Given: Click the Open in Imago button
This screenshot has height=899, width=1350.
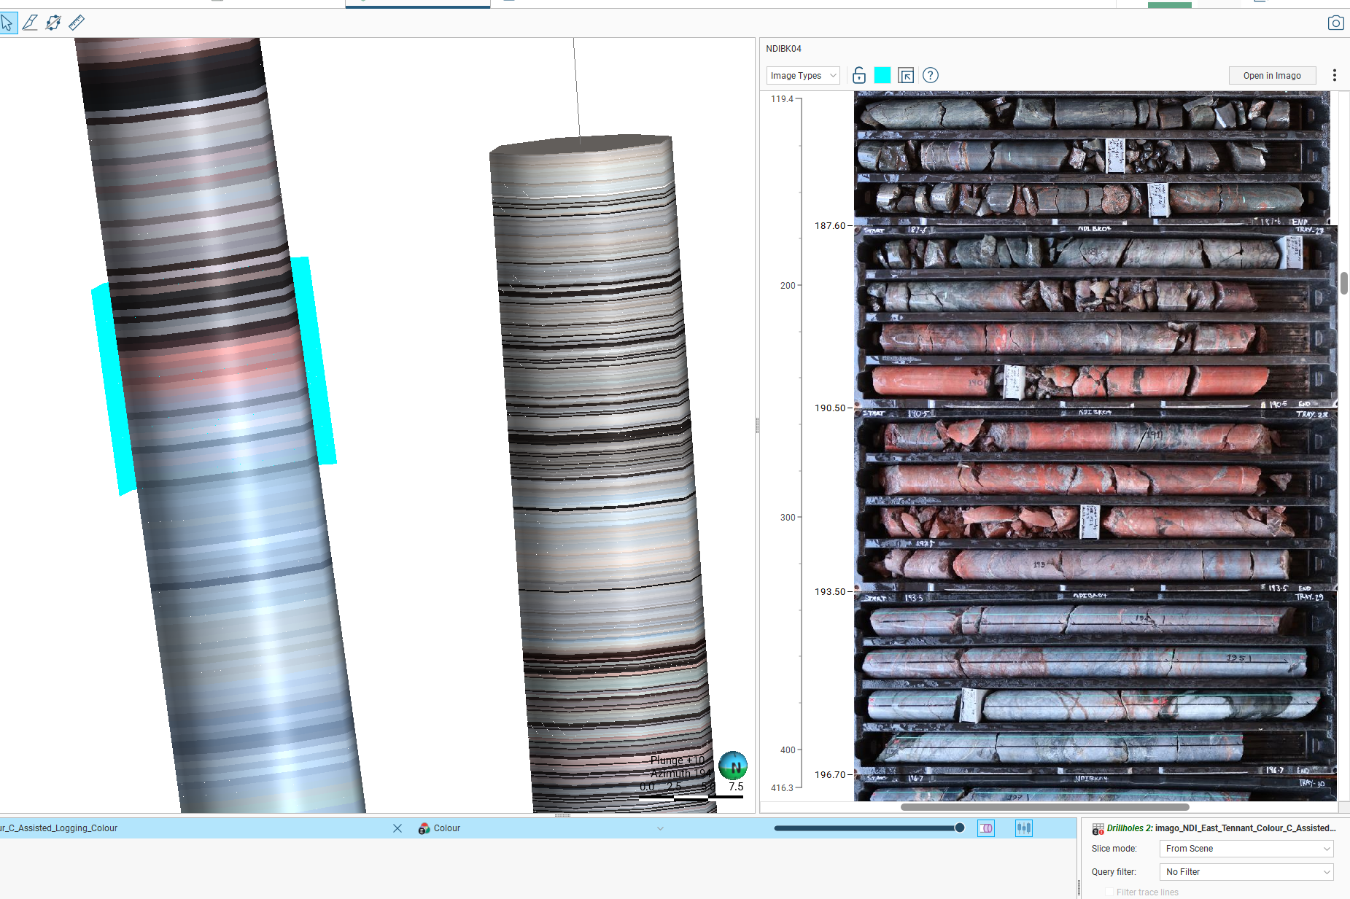Looking at the screenshot, I should [1272, 75].
